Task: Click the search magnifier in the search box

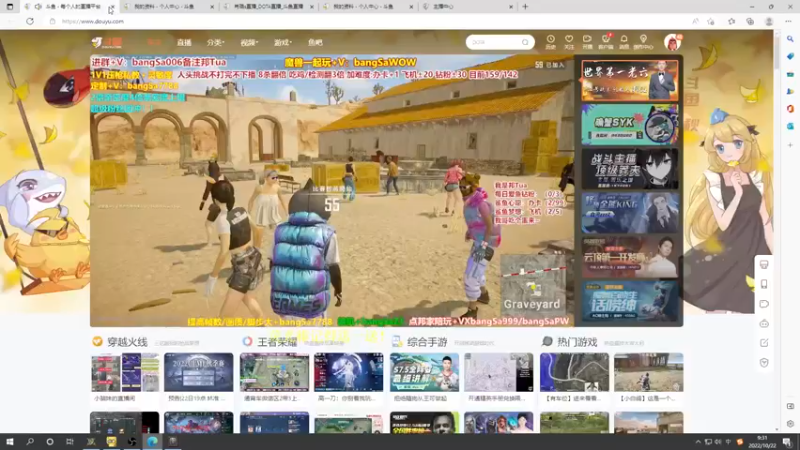Action: [x=525, y=42]
